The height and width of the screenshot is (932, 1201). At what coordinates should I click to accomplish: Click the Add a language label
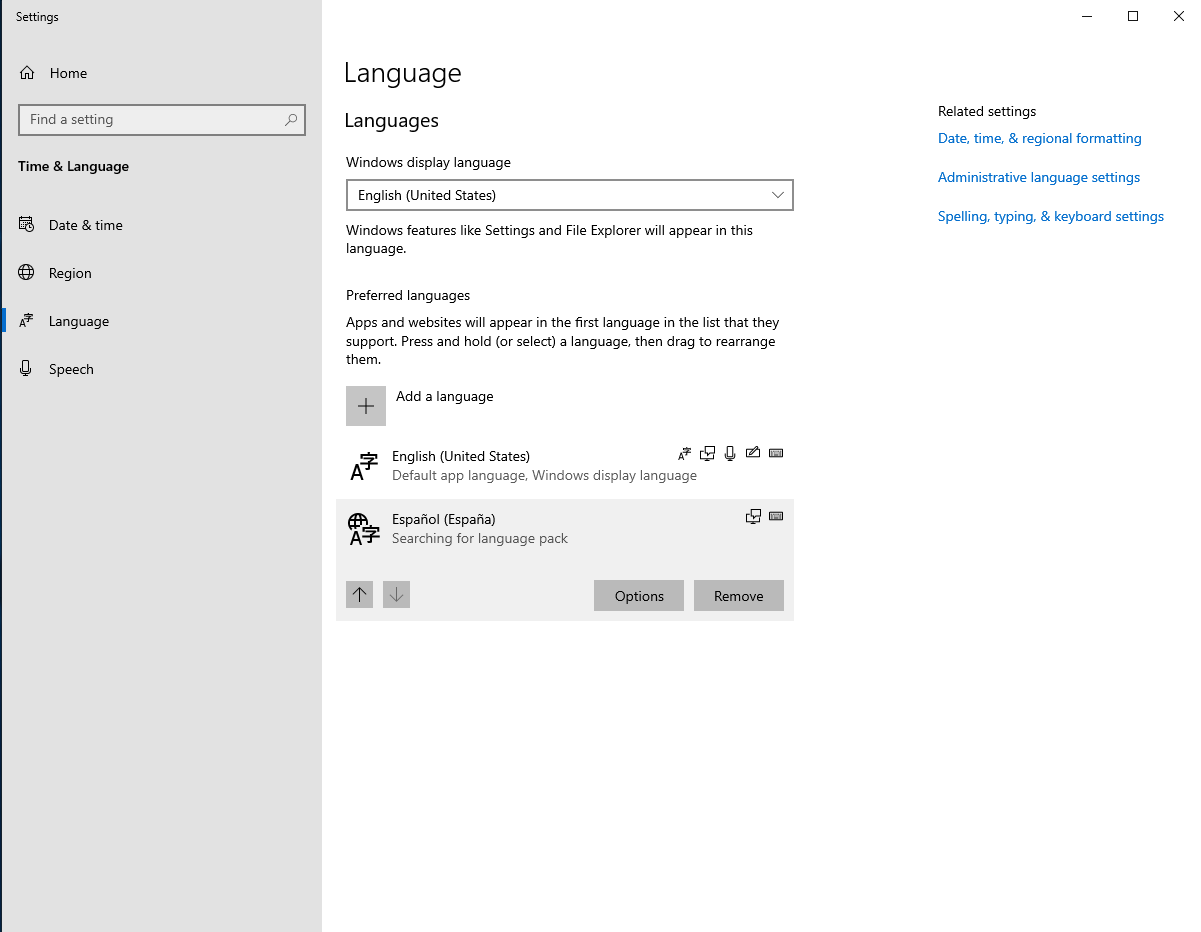tap(445, 396)
